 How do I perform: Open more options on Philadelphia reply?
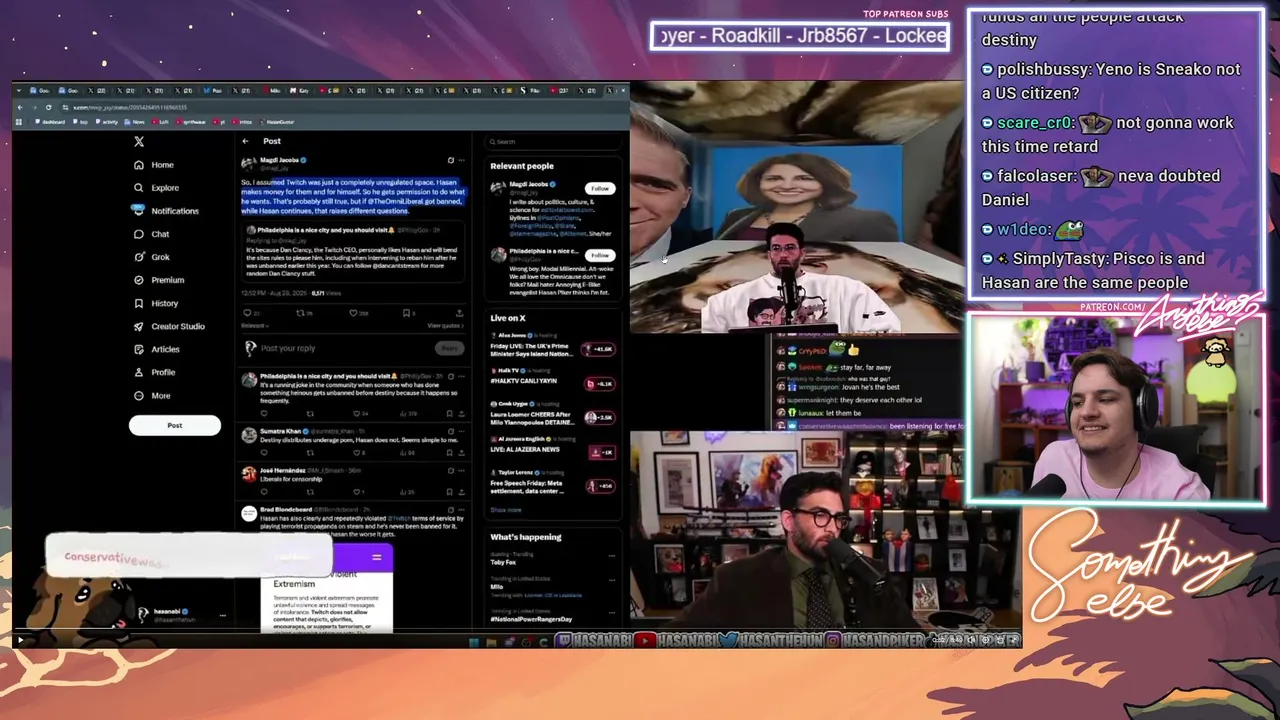pos(461,376)
